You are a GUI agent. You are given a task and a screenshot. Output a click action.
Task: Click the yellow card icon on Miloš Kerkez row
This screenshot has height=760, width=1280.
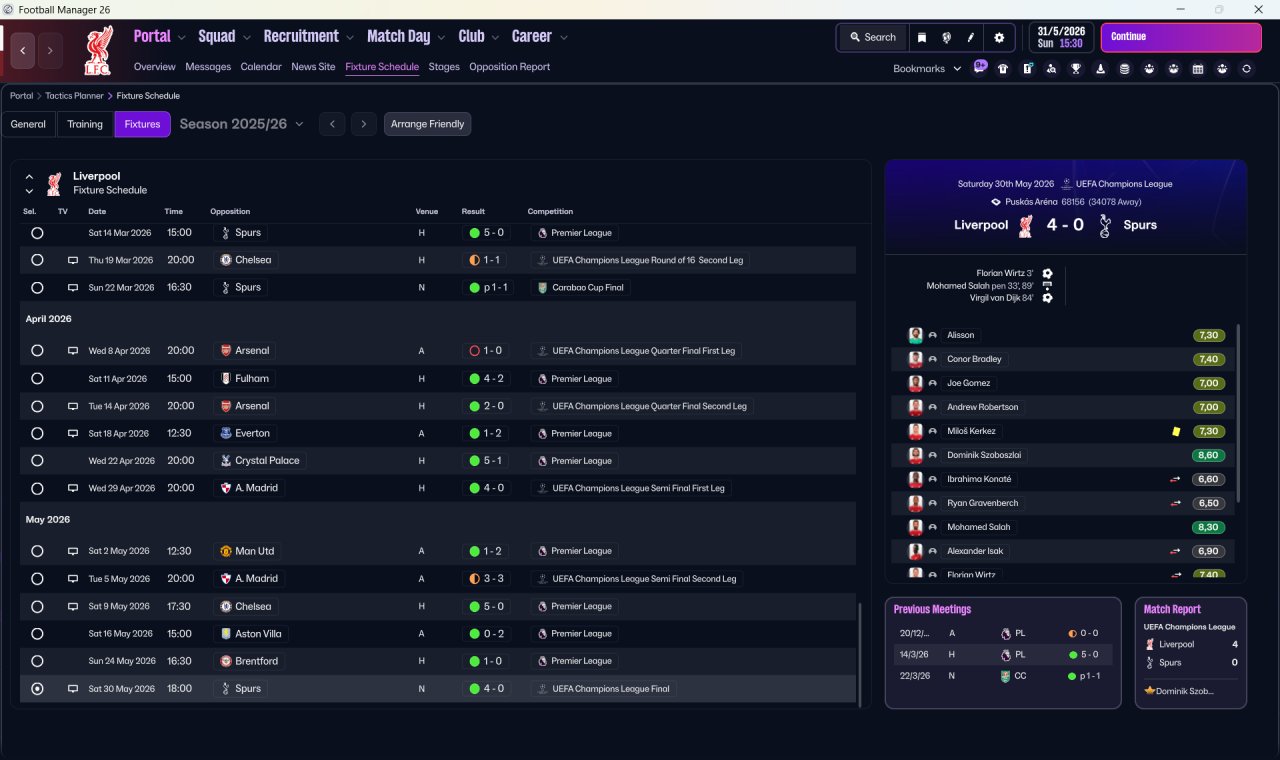click(x=1177, y=431)
